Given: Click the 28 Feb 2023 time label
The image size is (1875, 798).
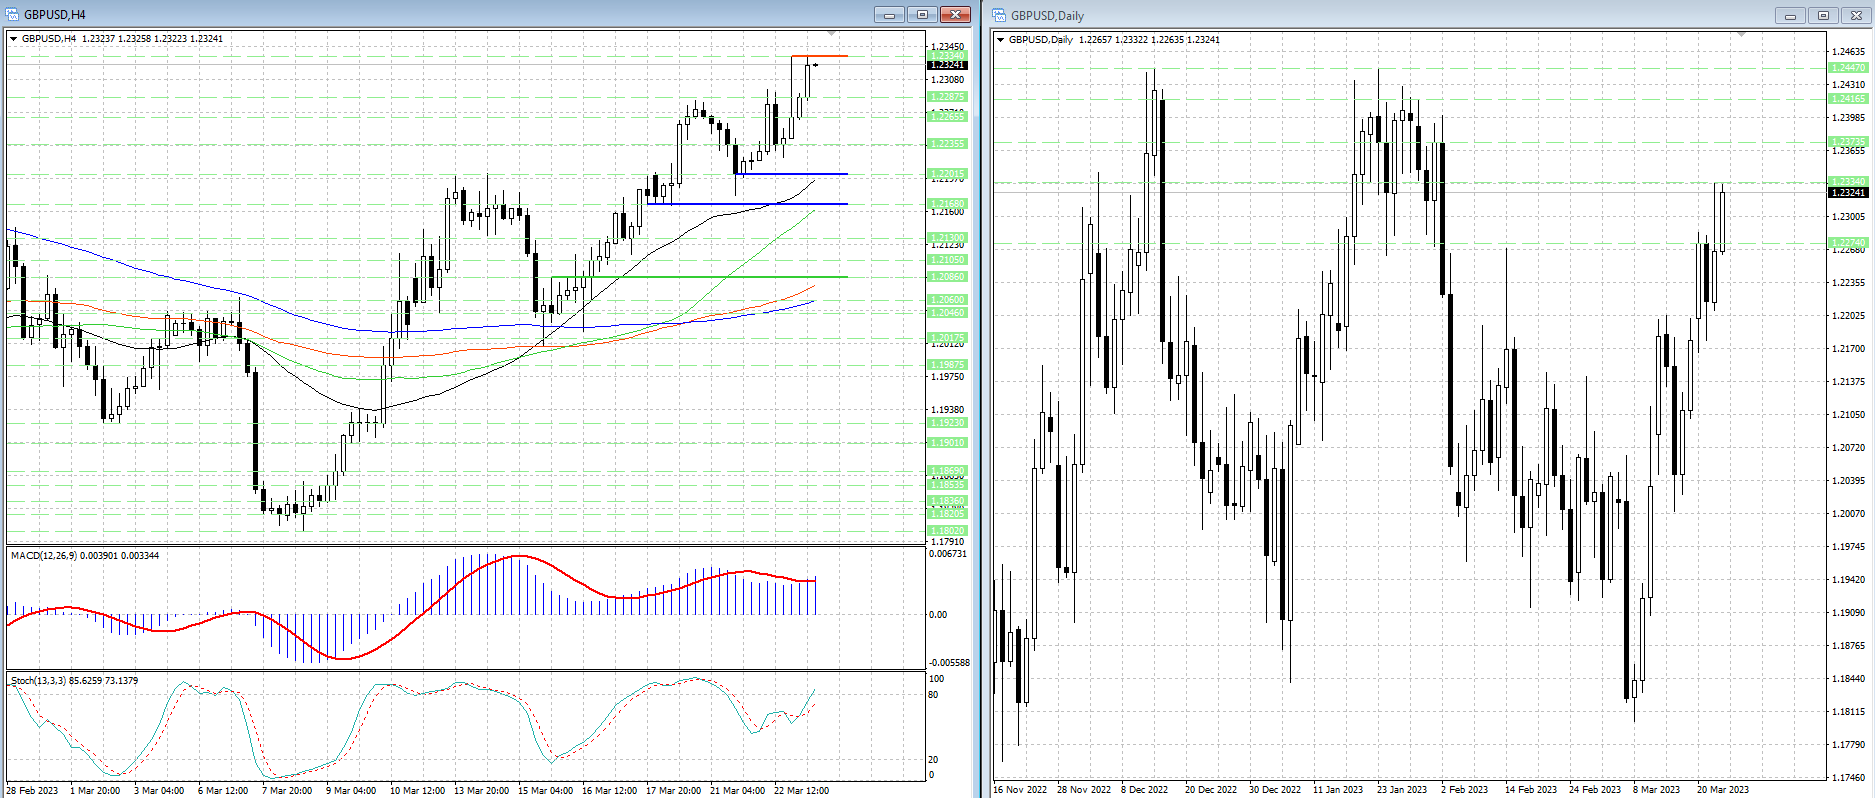Looking at the screenshot, I should point(32,791).
